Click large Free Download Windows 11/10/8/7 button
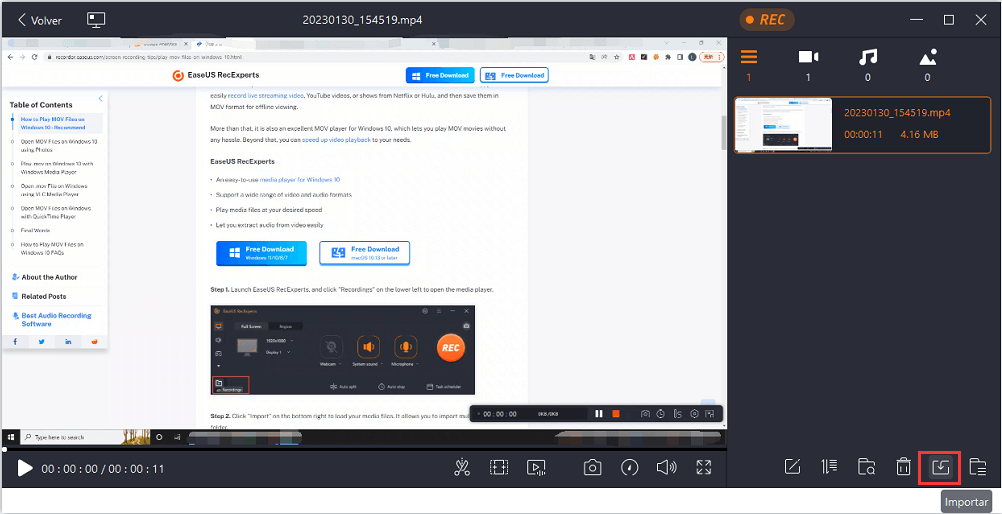The height and width of the screenshot is (514, 1002). [x=261, y=253]
